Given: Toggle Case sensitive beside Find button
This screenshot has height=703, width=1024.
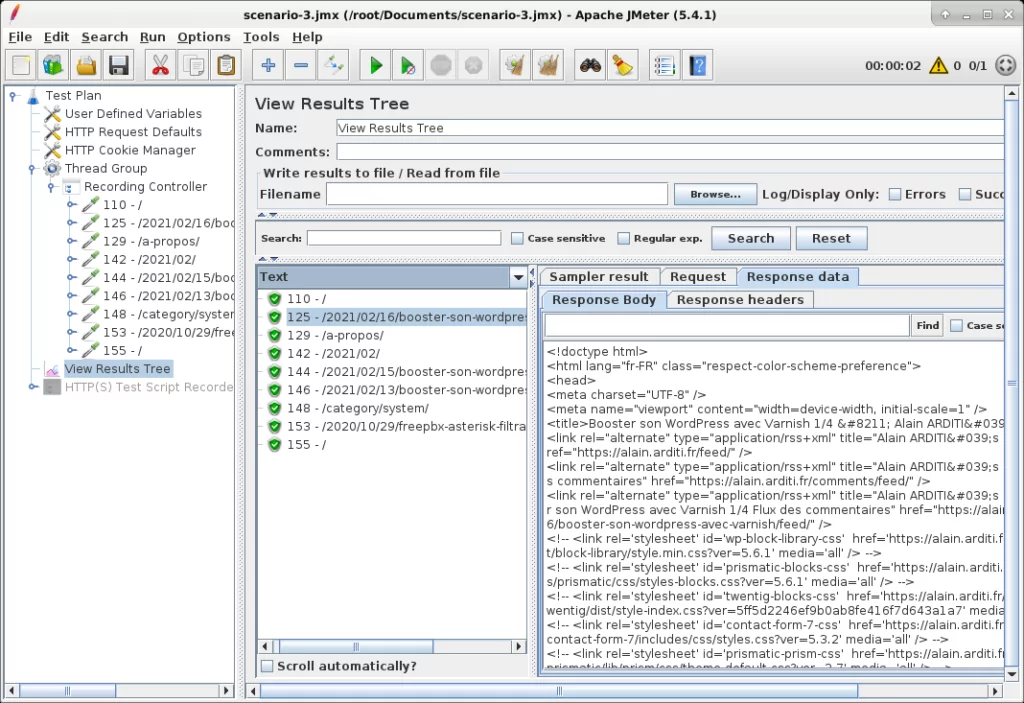Looking at the screenshot, I should [x=957, y=325].
